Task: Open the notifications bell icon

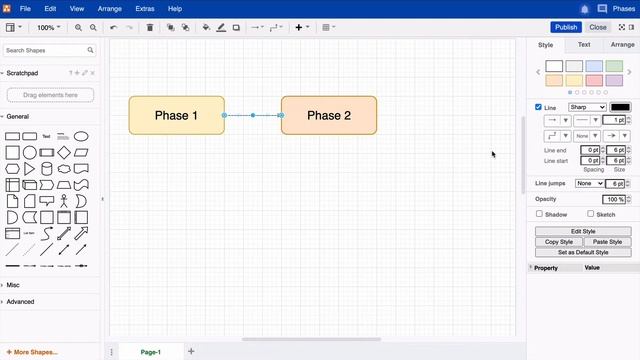Action: coord(584,9)
